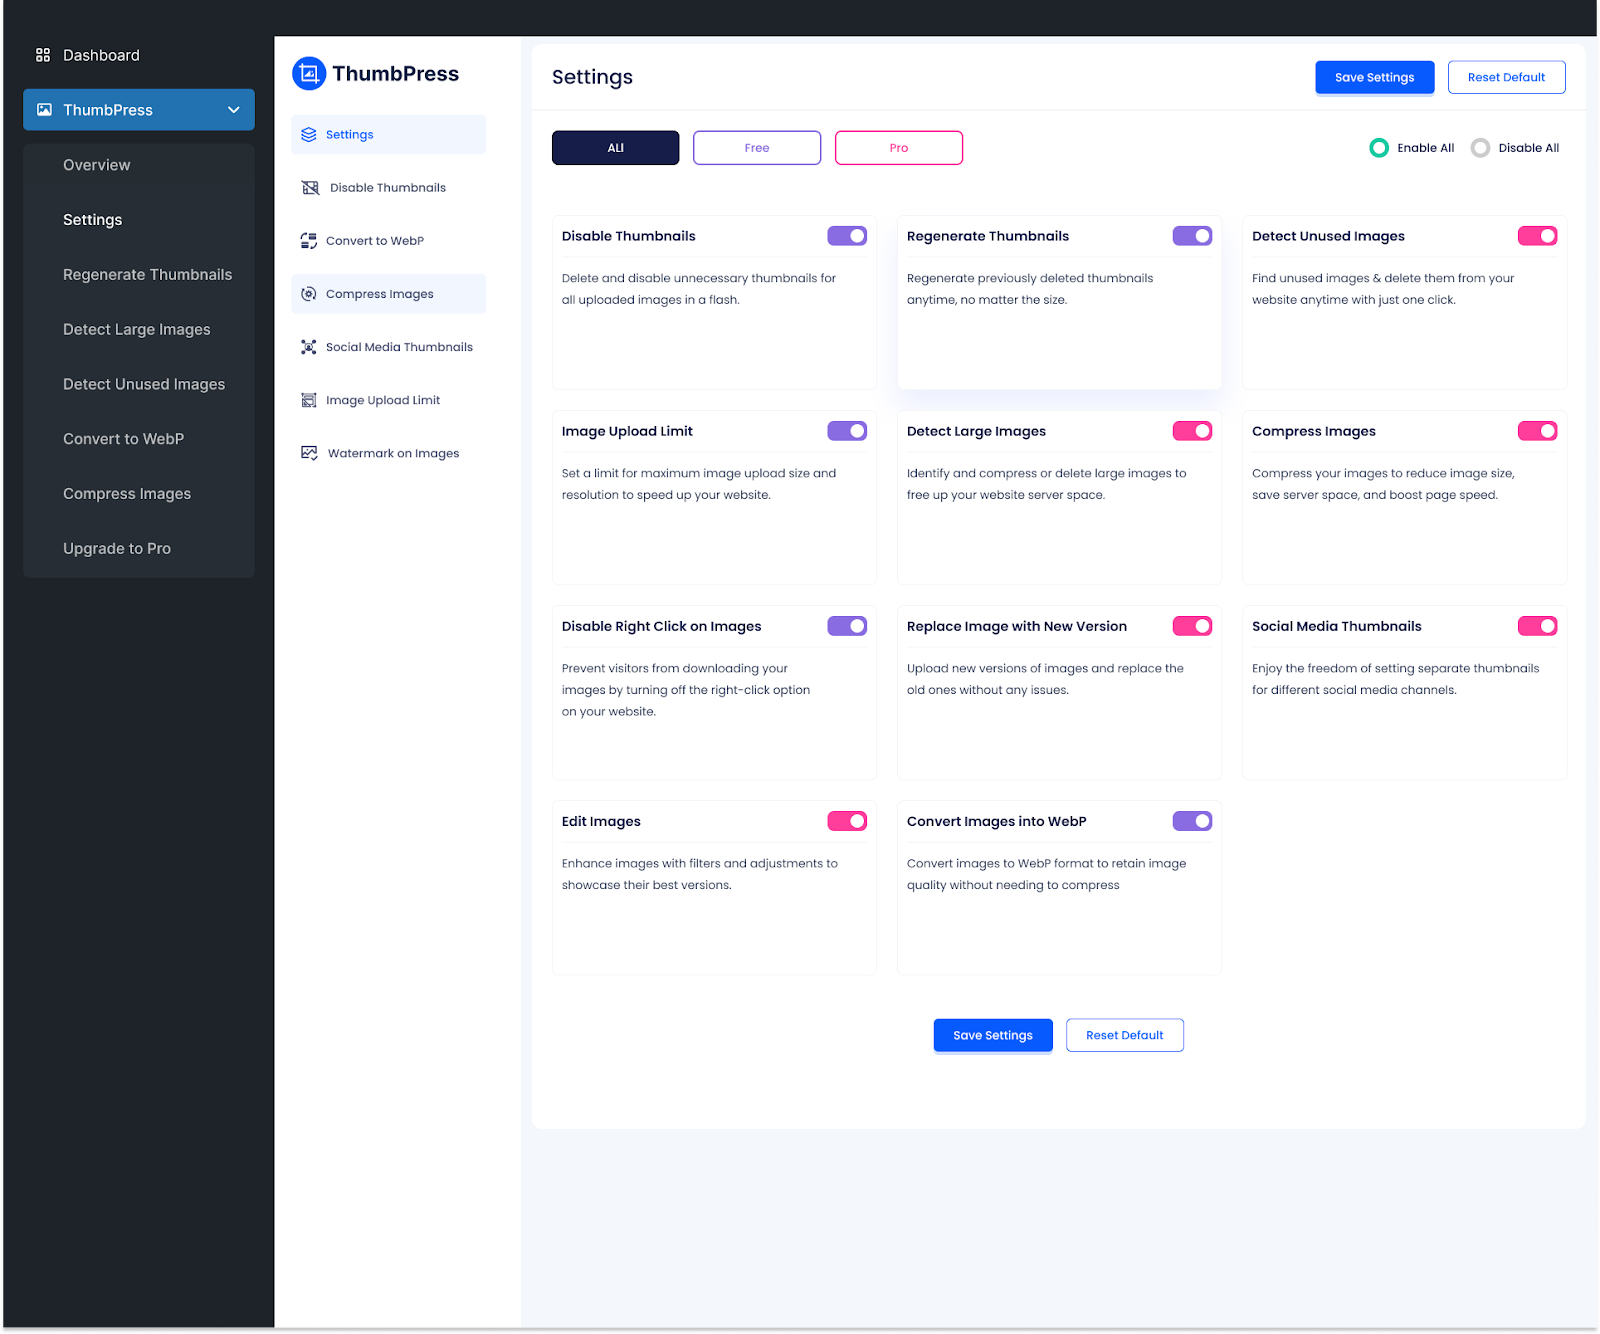1600x1334 pixels.
Task: Click the Compress Images icon in plugin menu
Action: (x=309, y=294)
